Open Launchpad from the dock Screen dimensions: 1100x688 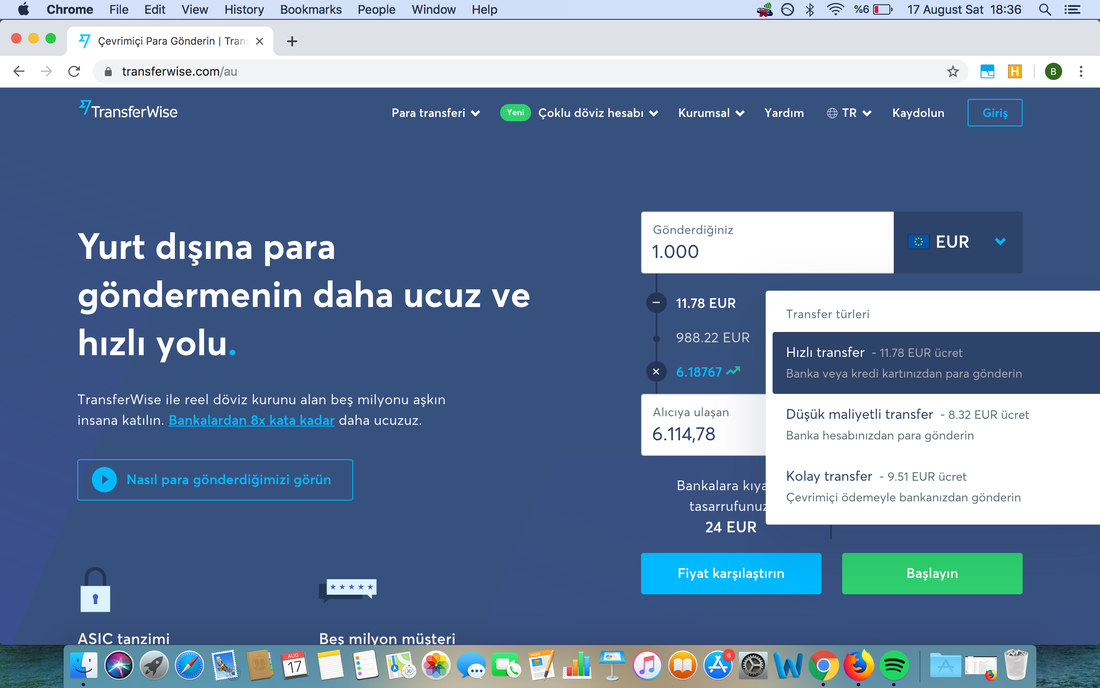pos(154,665)
